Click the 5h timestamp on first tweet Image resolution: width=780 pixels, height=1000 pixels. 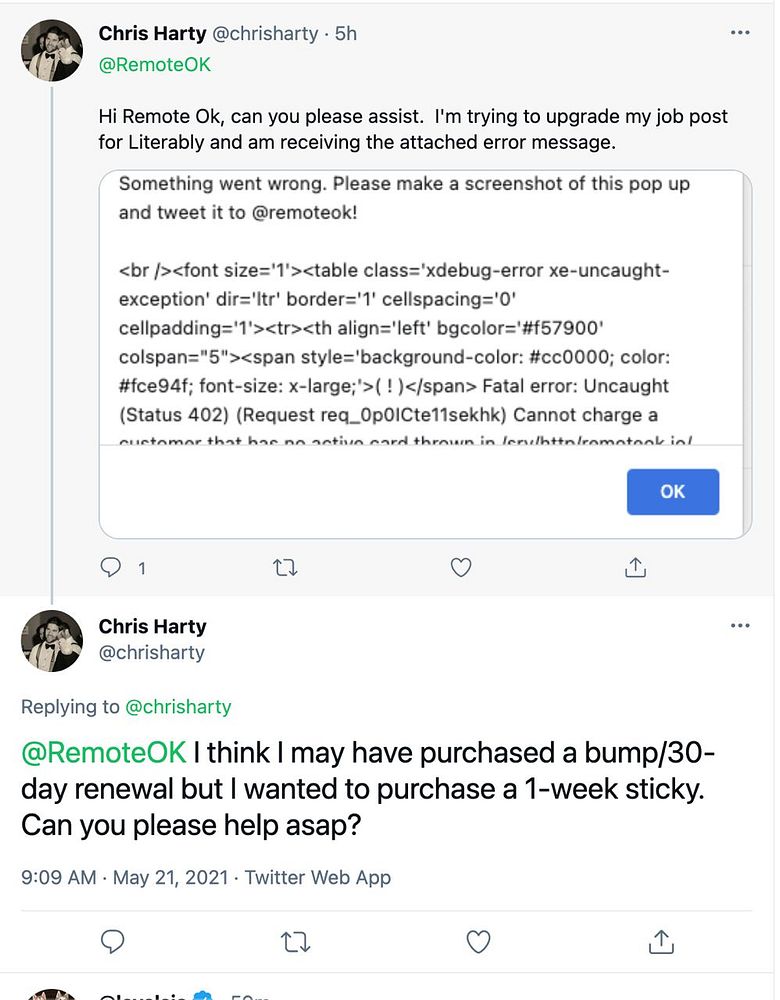(346, 33)
